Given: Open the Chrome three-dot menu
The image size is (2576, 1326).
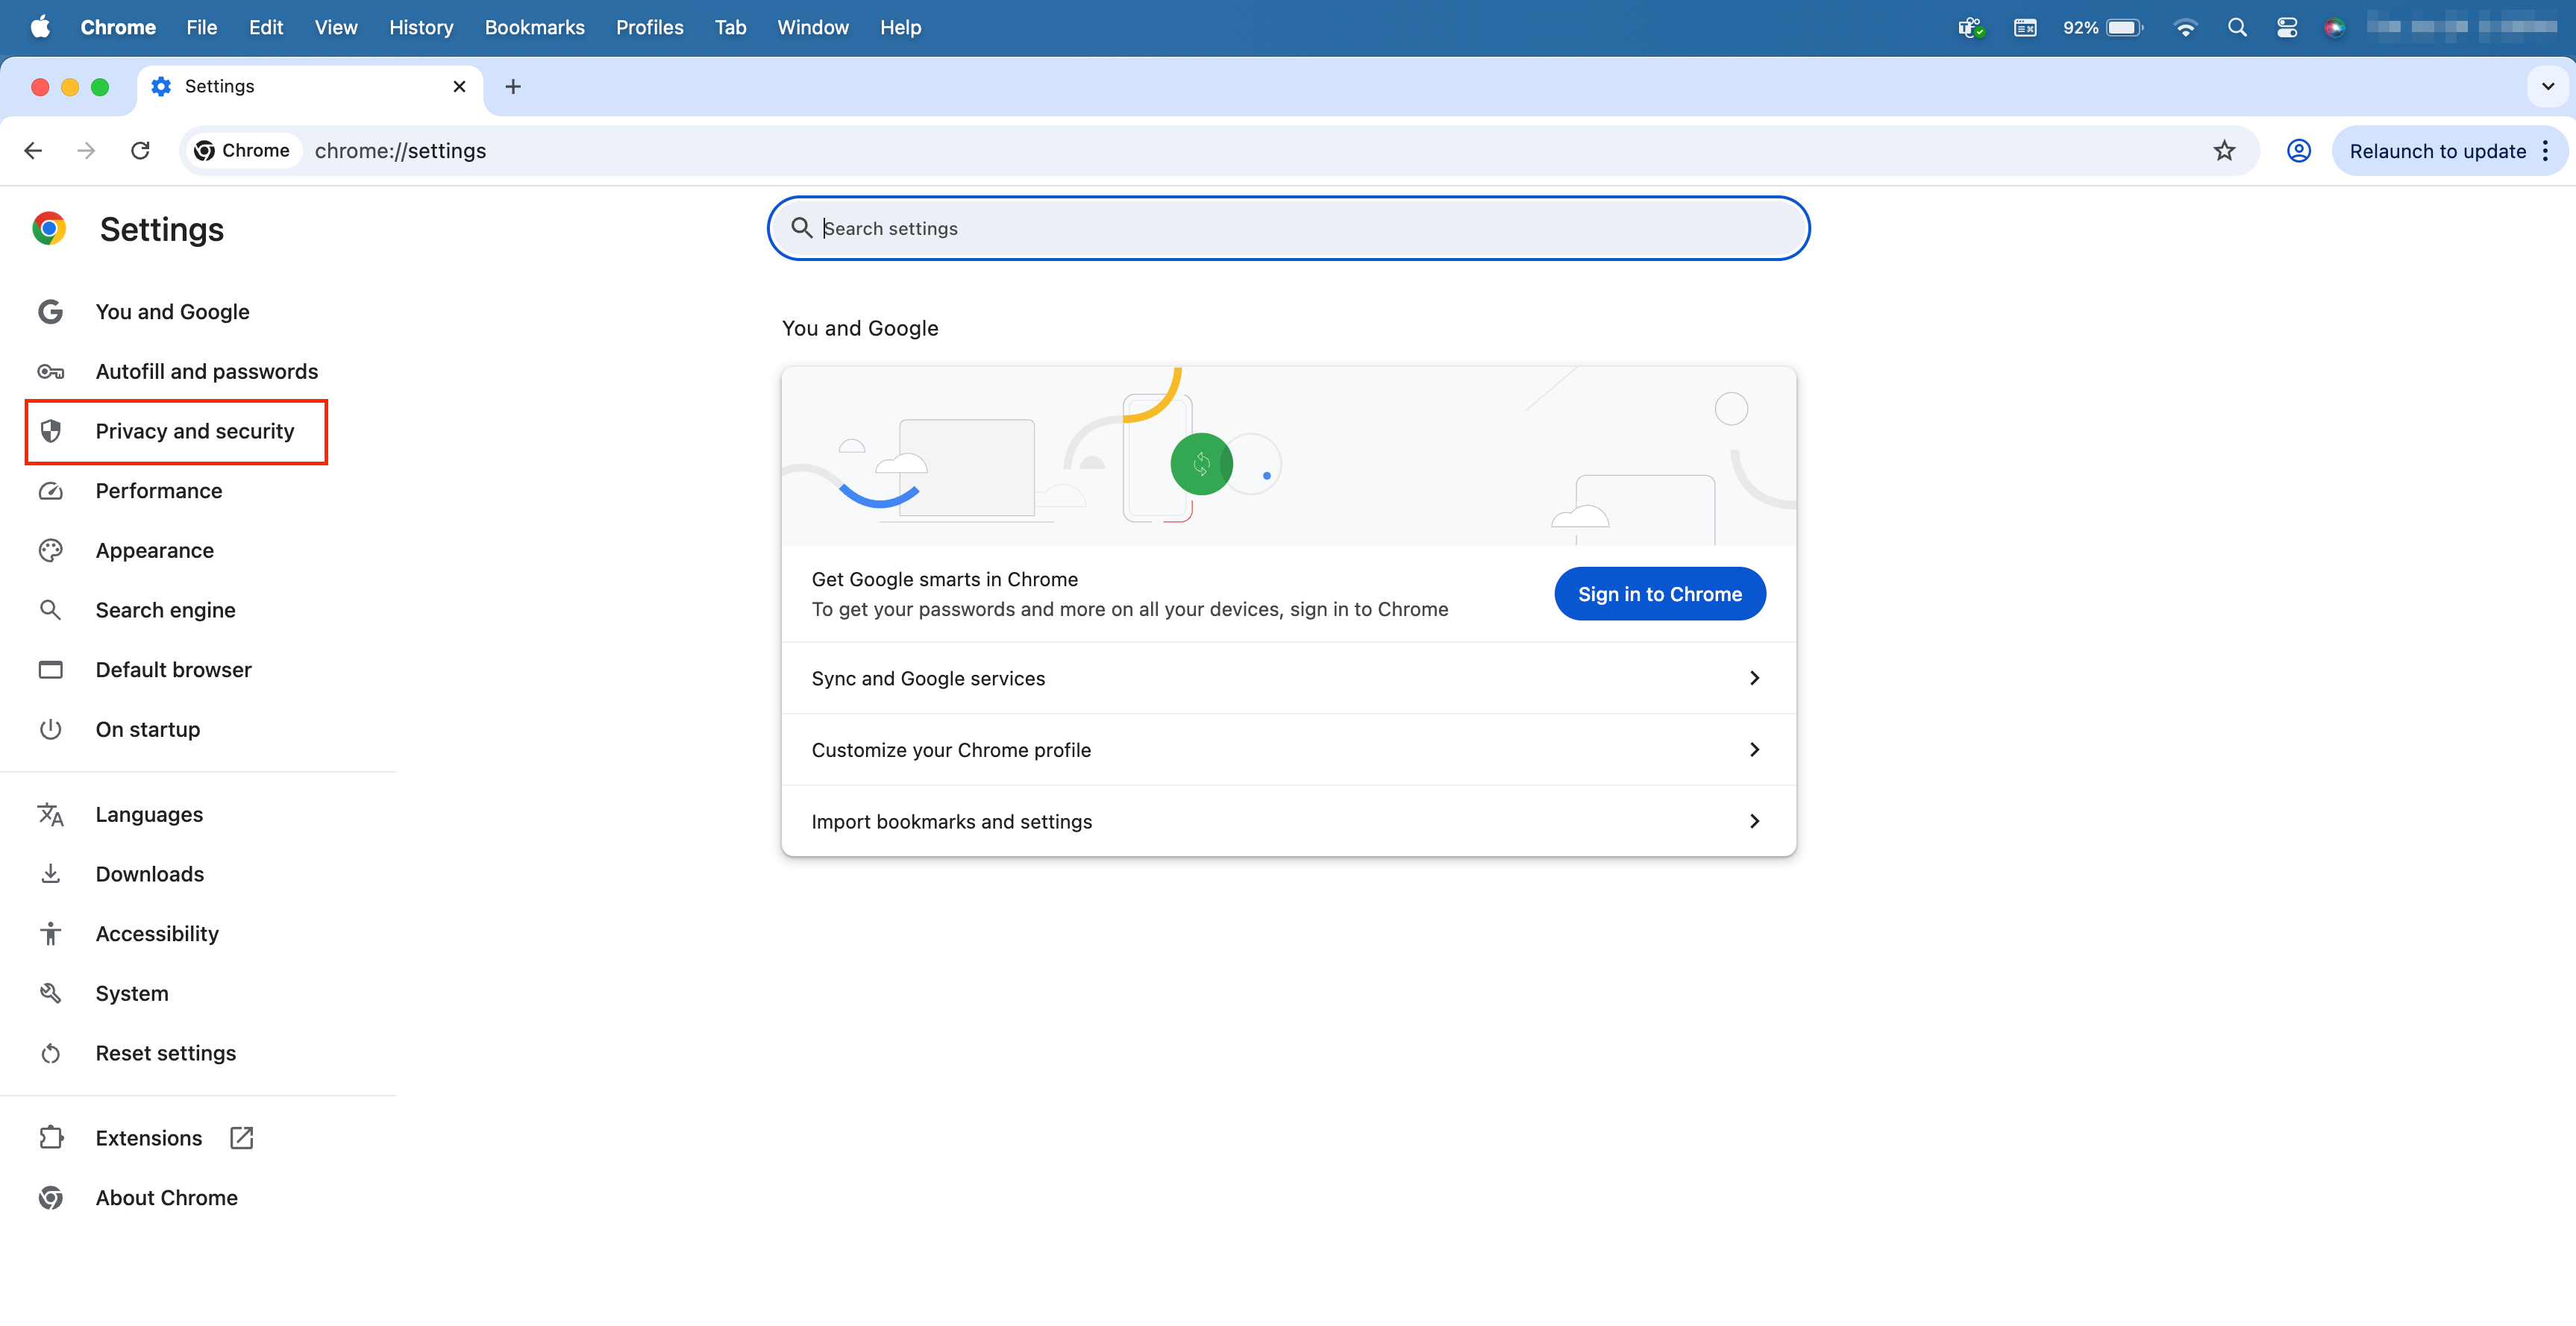Looking at the screenshot, I should point(2545,151).
